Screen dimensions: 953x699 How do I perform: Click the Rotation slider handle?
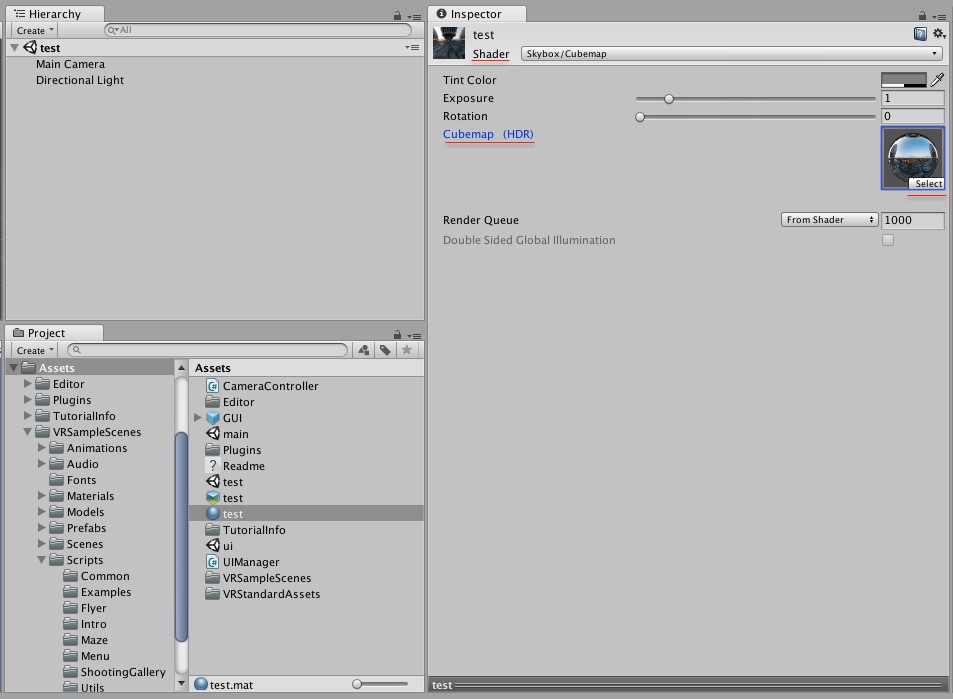click(x=639, y=117)
